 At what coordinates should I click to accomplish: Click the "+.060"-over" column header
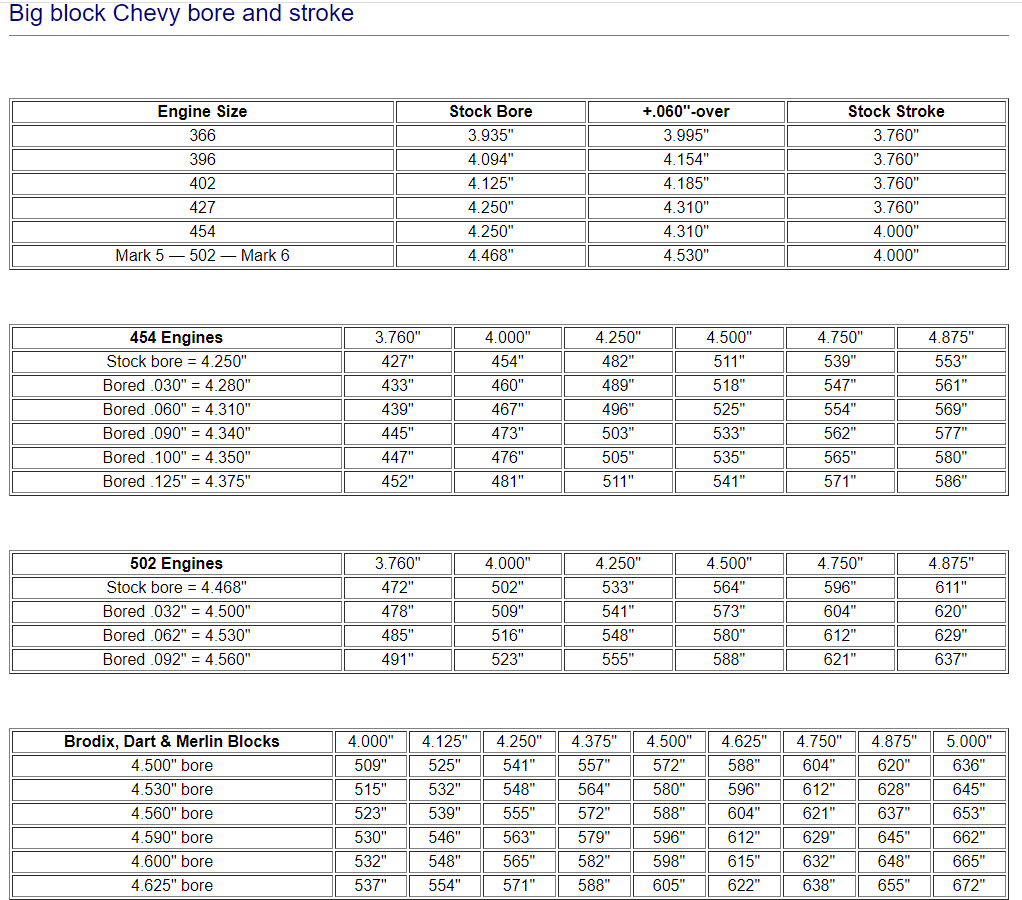coord(686,112)
